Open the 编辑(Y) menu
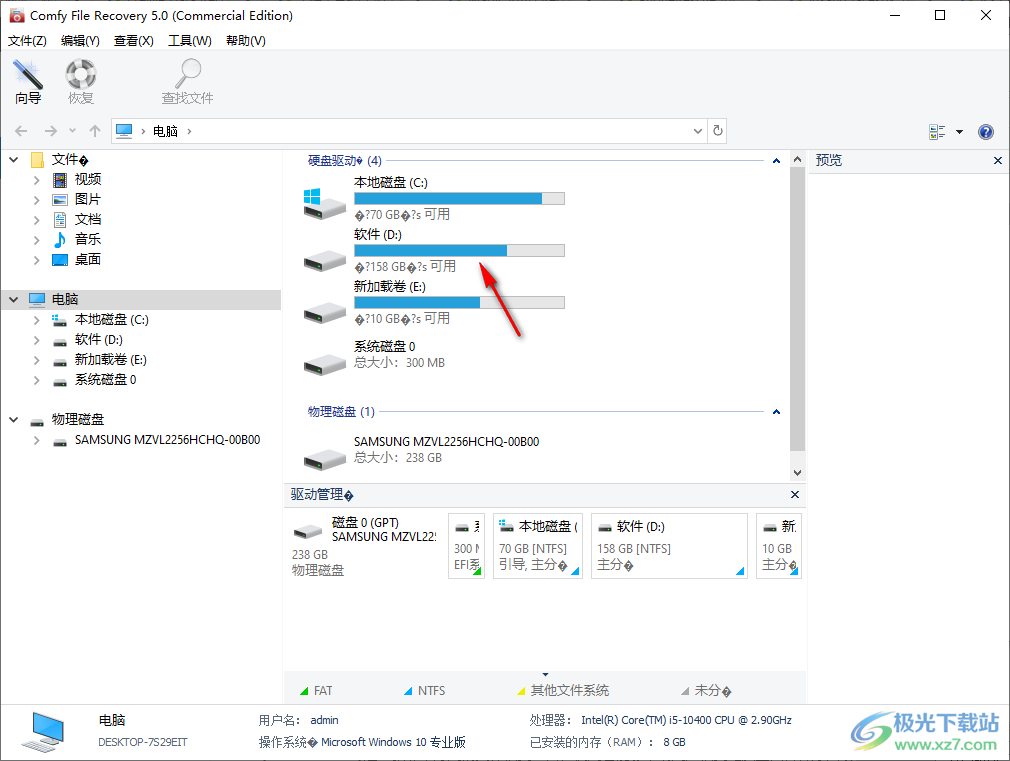This screenshot has height=761, width=1010. tap(80, 41)
